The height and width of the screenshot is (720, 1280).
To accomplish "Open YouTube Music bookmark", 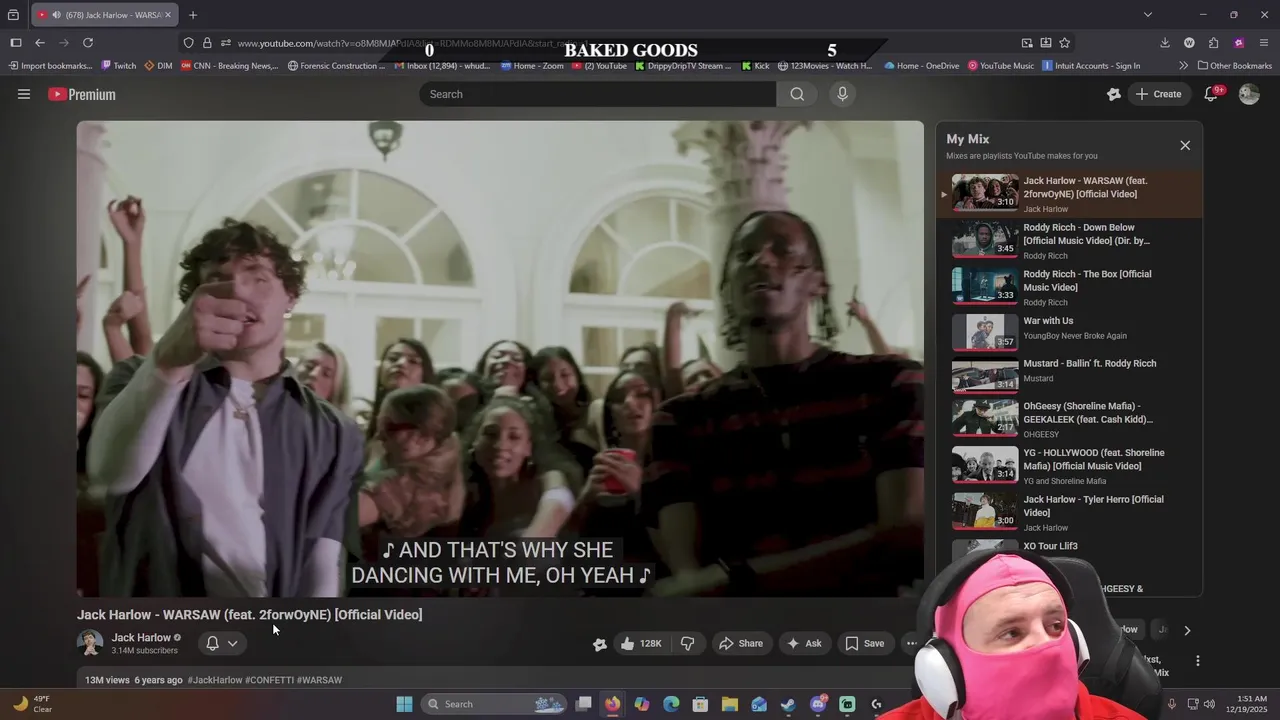I will tap(1000, 66).
